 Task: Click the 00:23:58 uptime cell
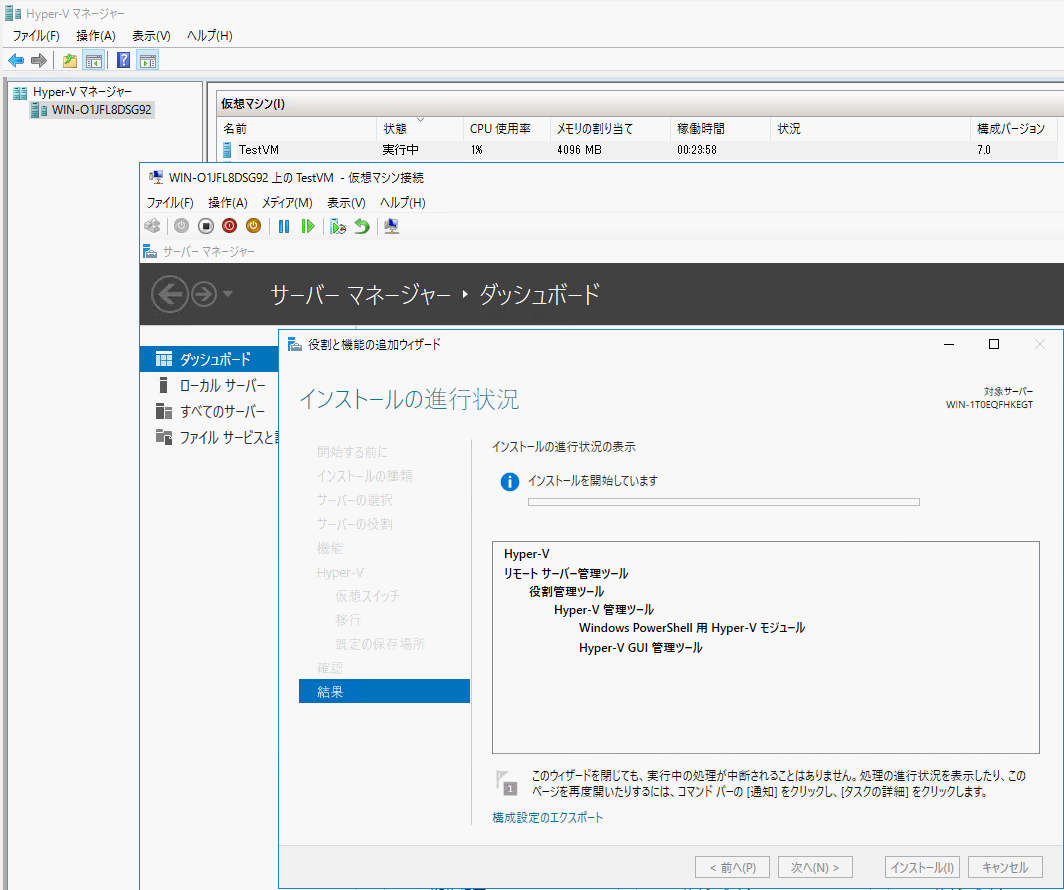click(x=697, y=150)
